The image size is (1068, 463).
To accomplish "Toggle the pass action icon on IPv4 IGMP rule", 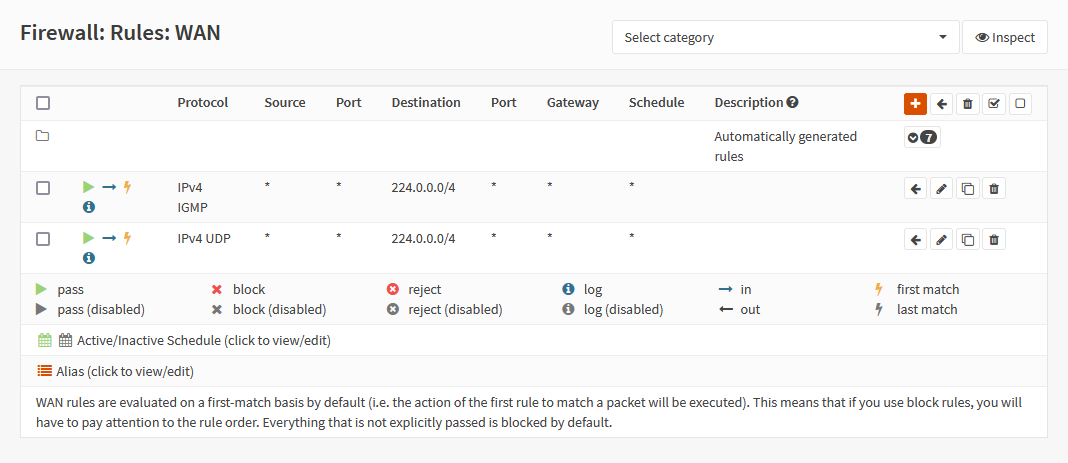I will (x=88, y=187).
